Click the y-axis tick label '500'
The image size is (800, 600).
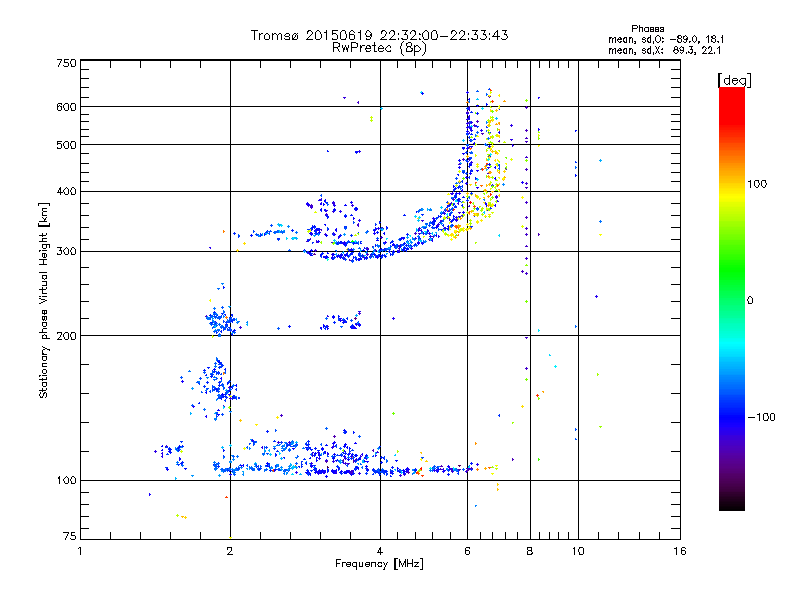66,145
